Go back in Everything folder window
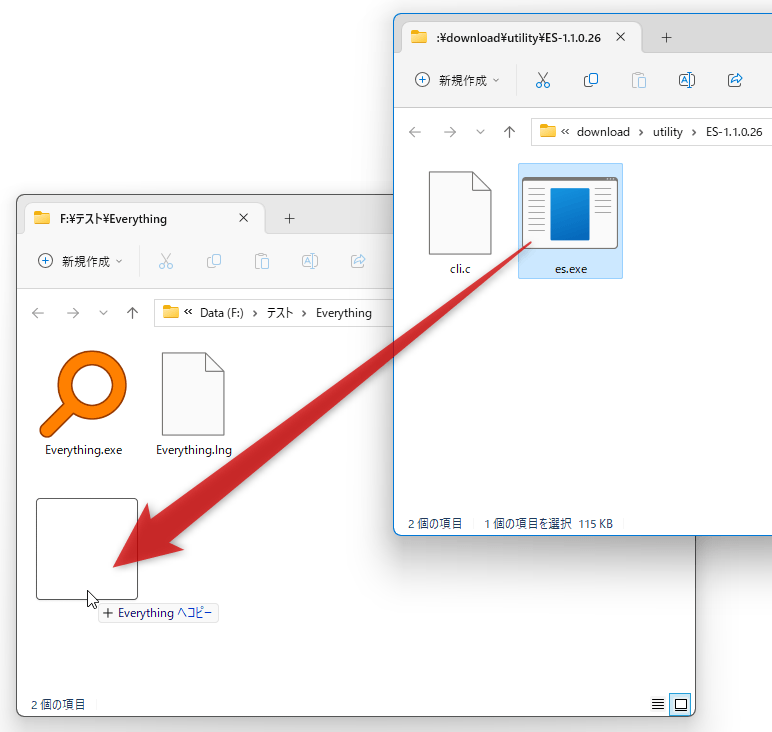Image resolution: width=772 pixels, height=732 pixels. pos(38,313)
